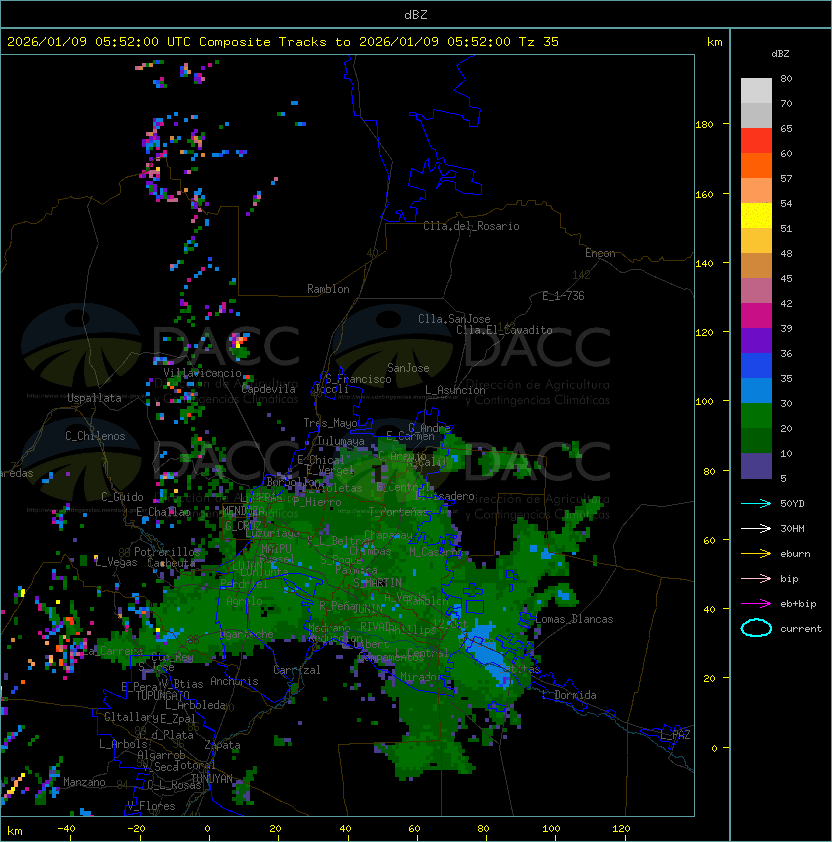Click the composite tracks timestamp header
832x842 pixels.
283,42
